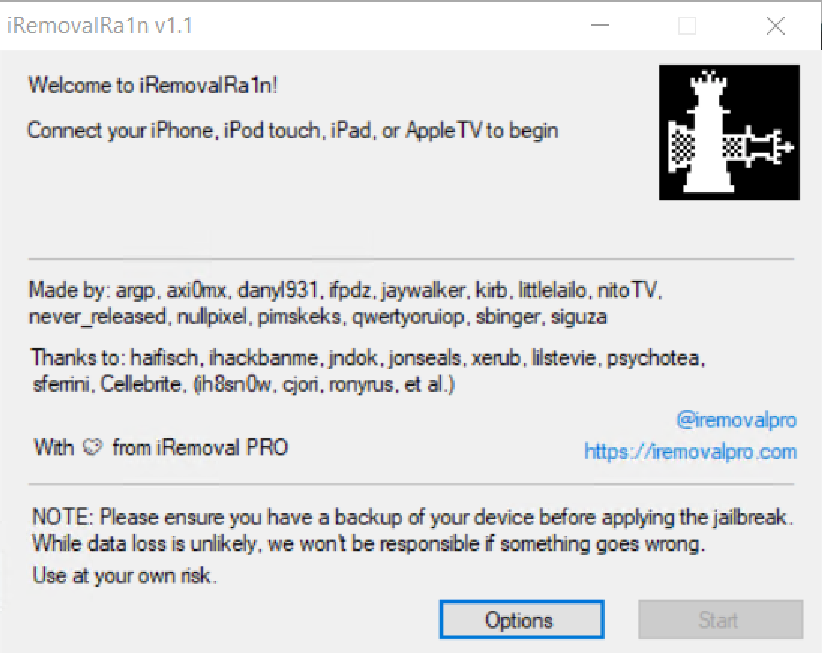Click the While data loss is unlikely line
Image resolution: width=822 pixels, height=653 pixels.
pyautogui.click(x=369, y=544)
